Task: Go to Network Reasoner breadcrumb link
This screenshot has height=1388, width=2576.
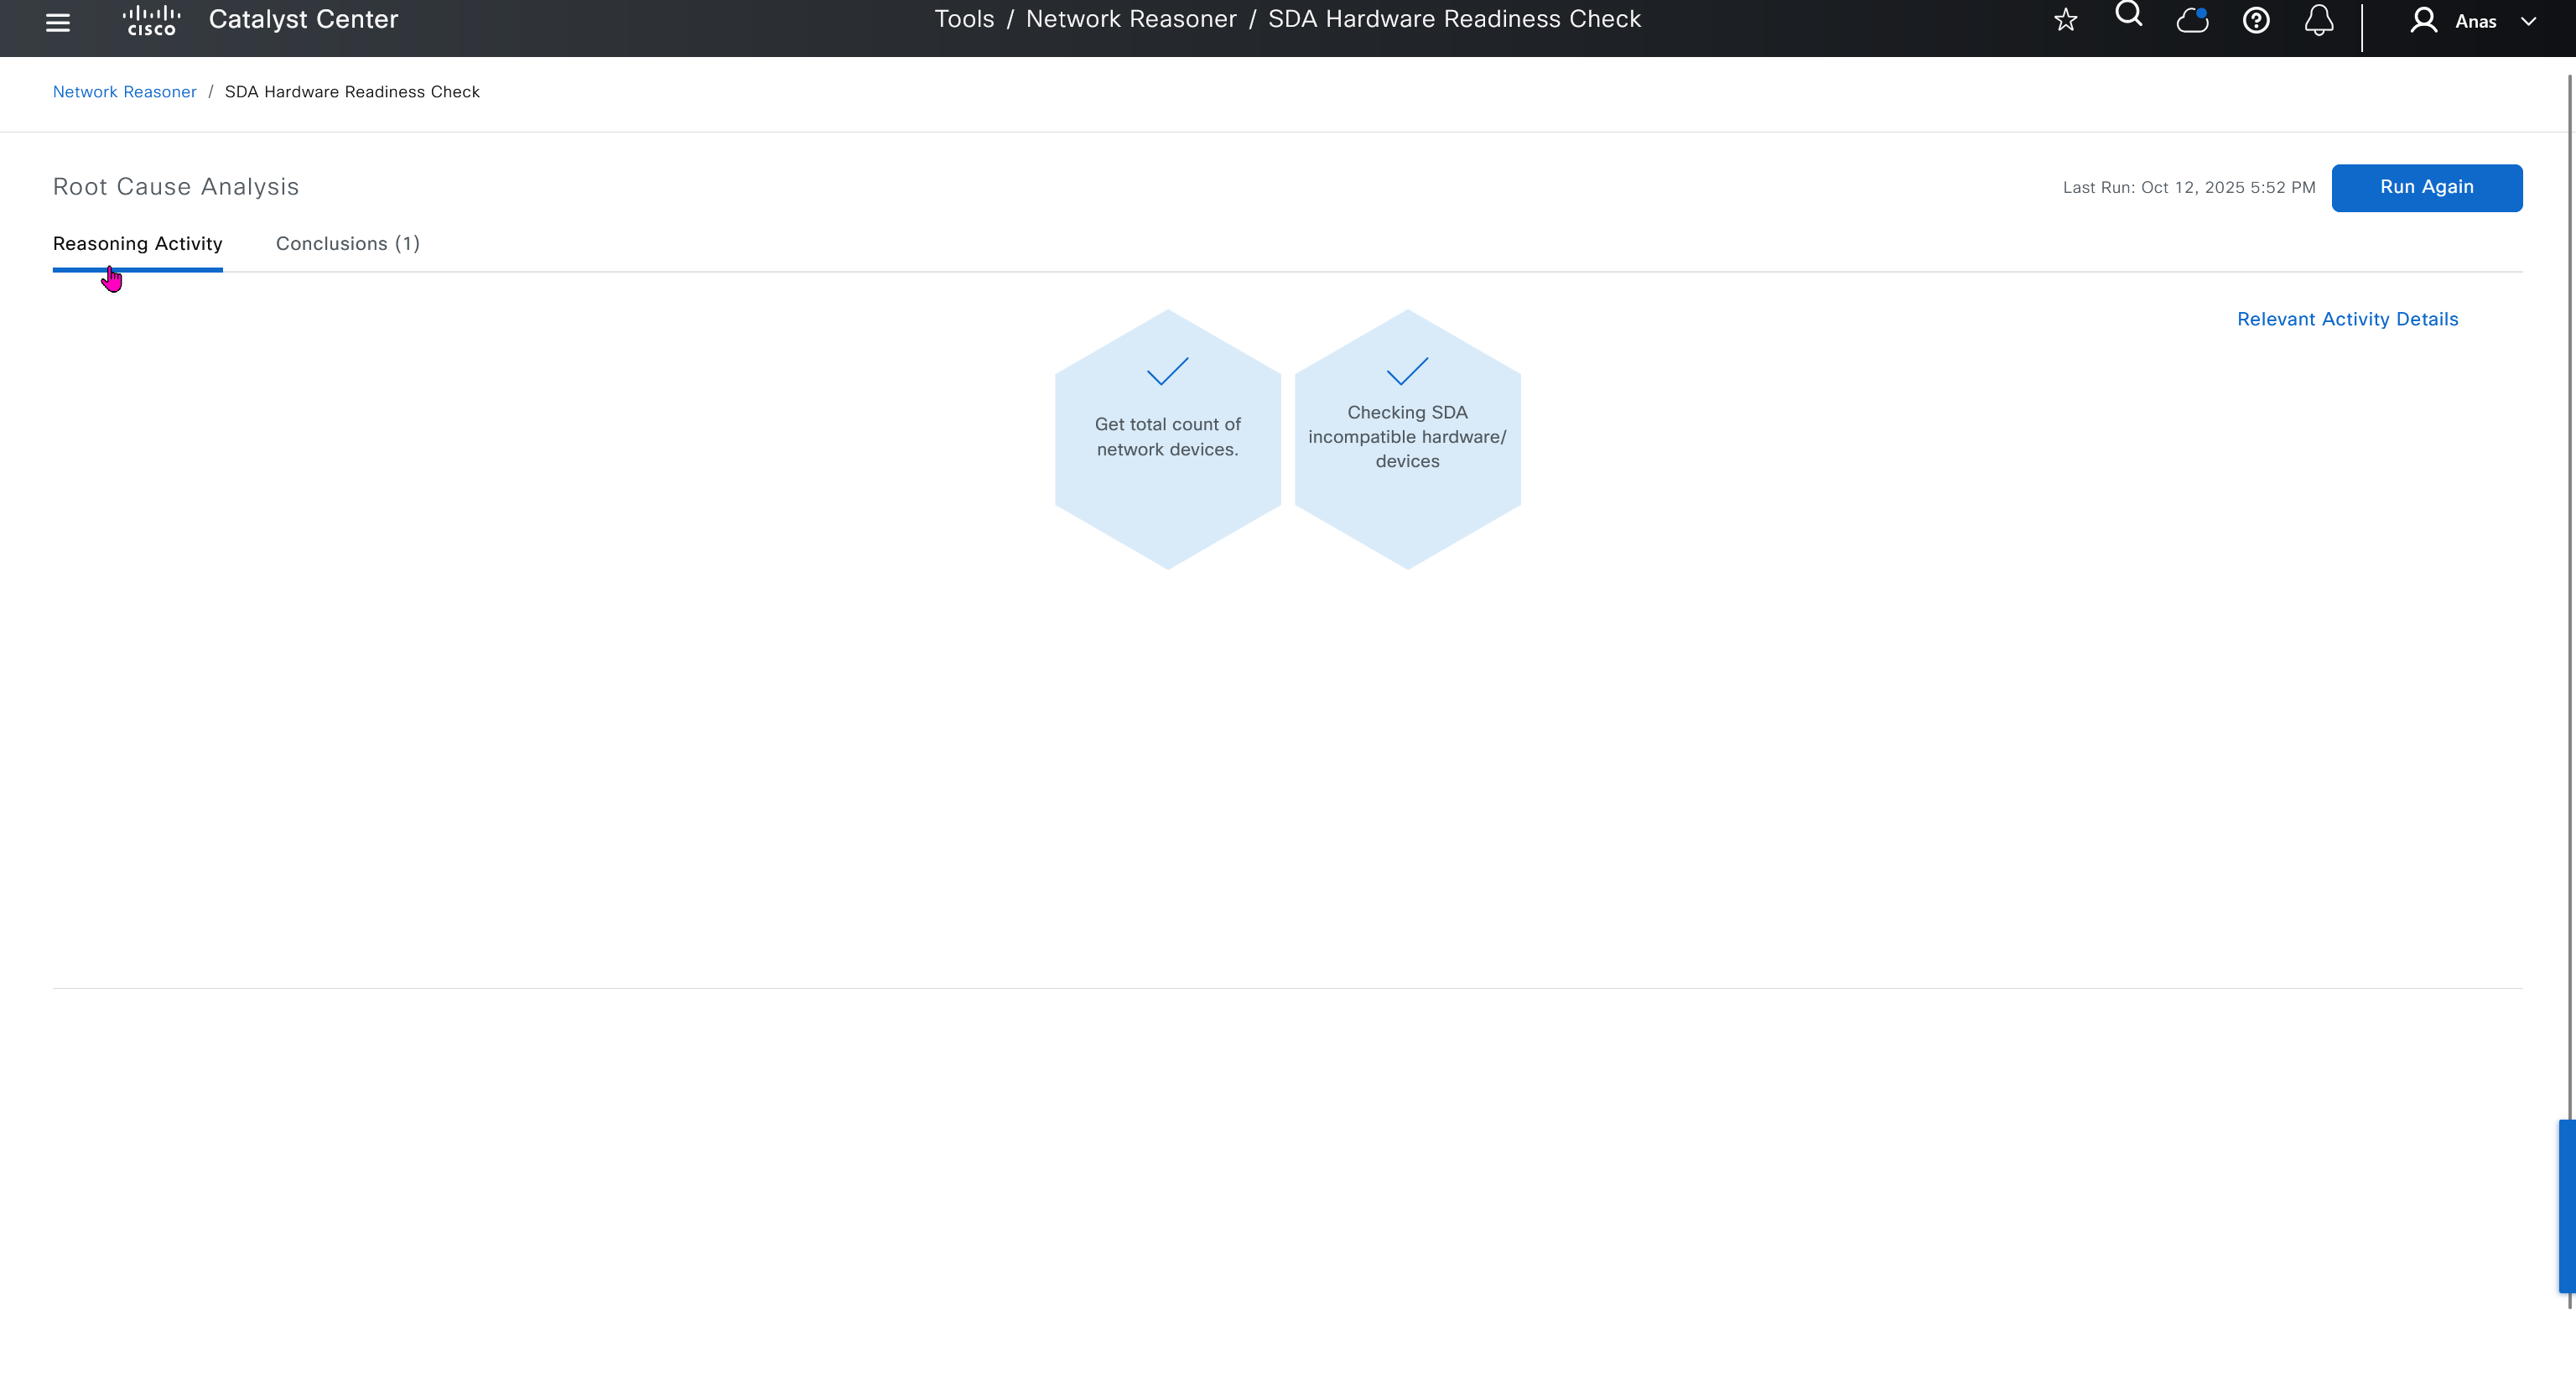Action: [124, 92]
